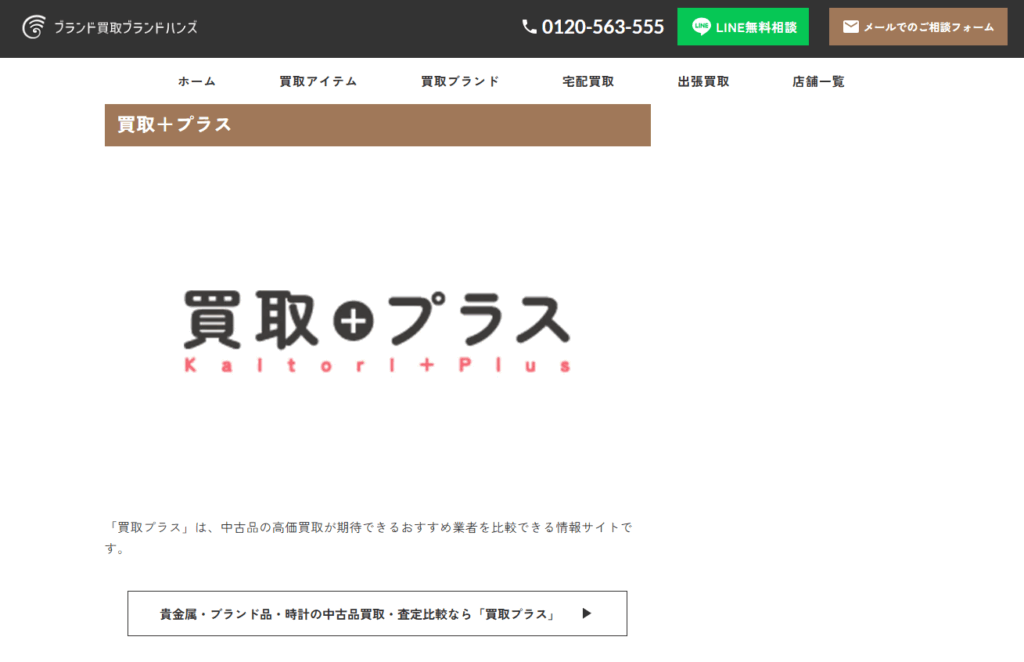
Task: Go to the ブランド買取ブランドハンズ site title
Action: tap(125, 27)
